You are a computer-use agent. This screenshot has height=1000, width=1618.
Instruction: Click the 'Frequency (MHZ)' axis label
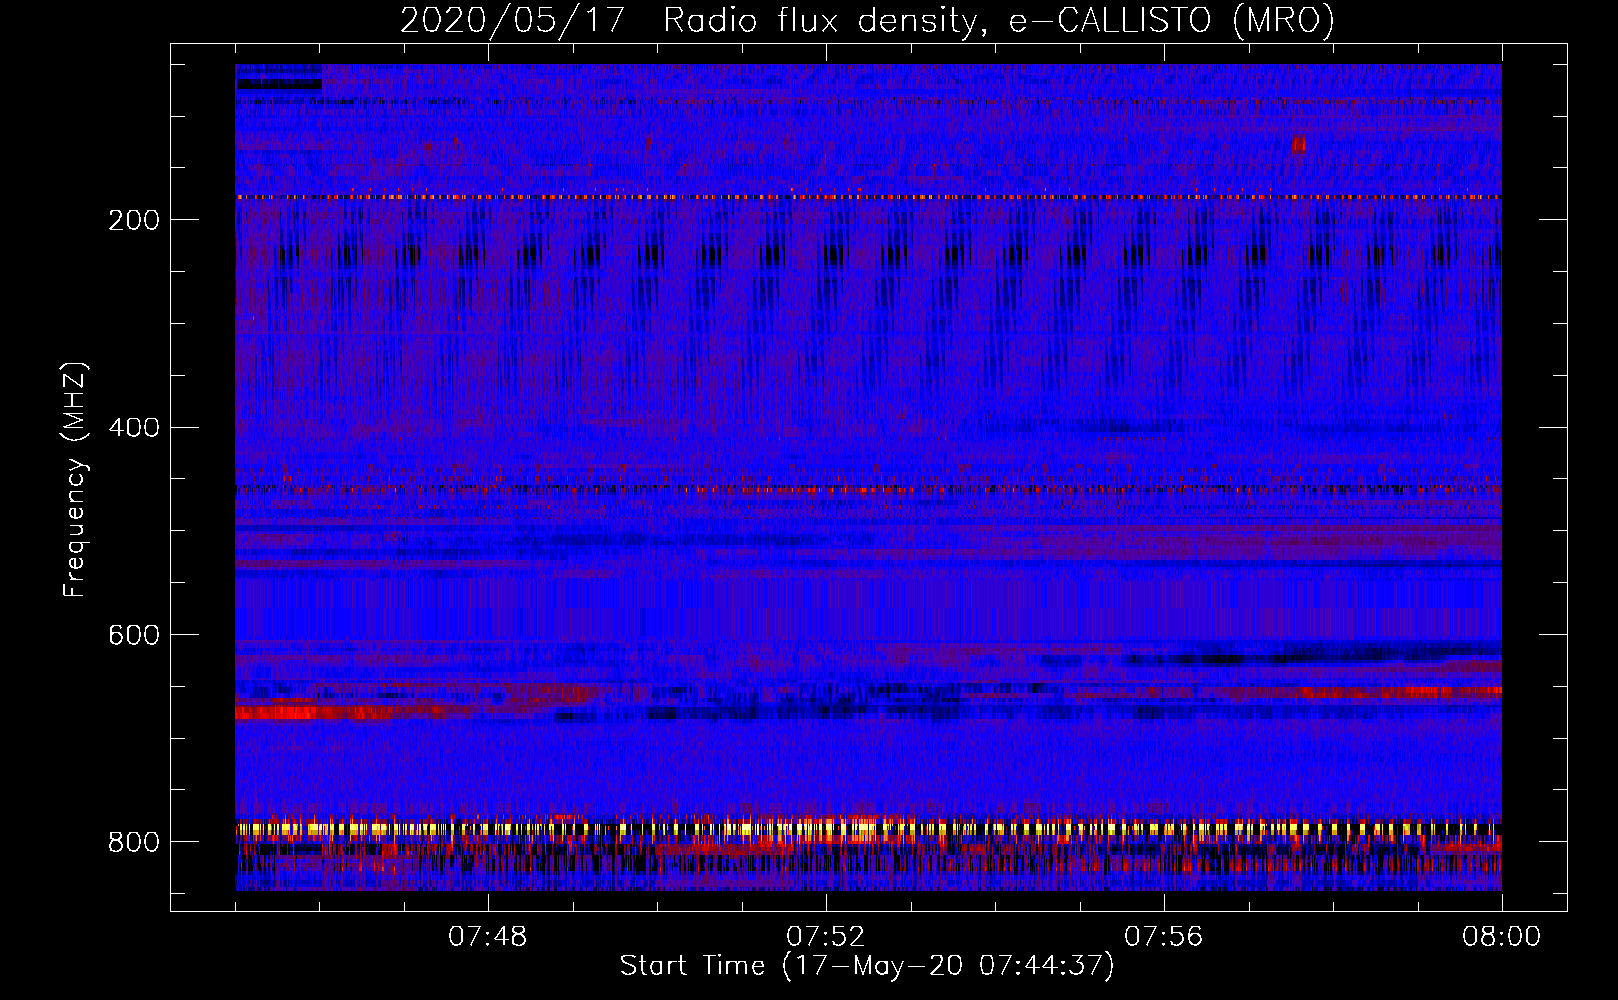tap(75, 479)
